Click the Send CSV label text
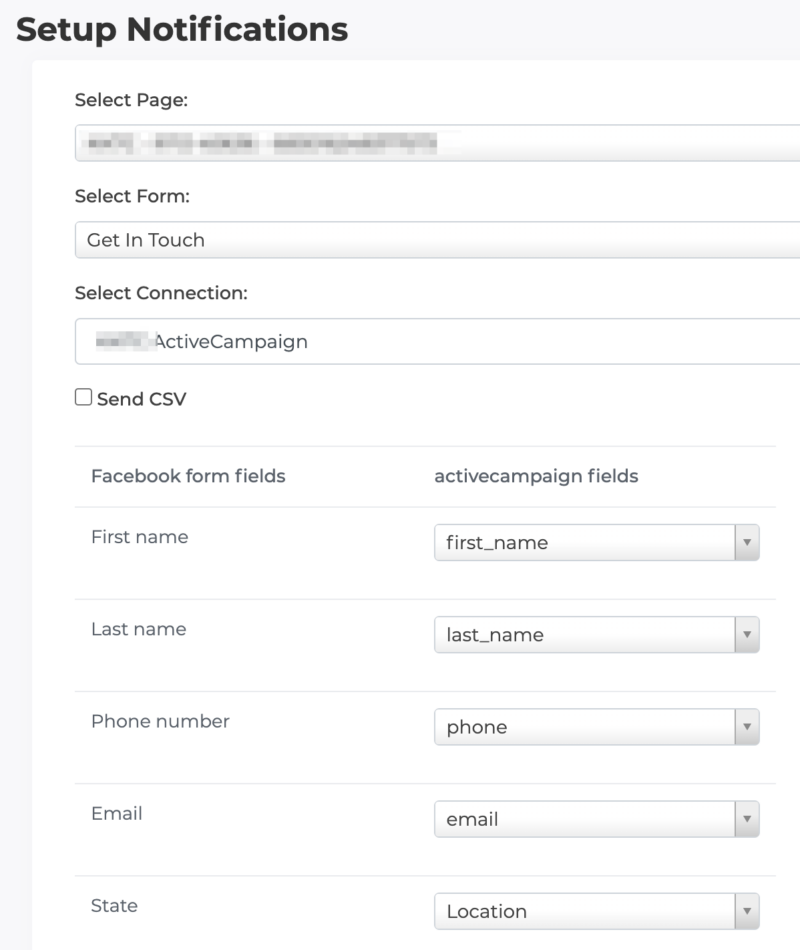800x950 pixels. pyautogui.click(x=141, y=399)
